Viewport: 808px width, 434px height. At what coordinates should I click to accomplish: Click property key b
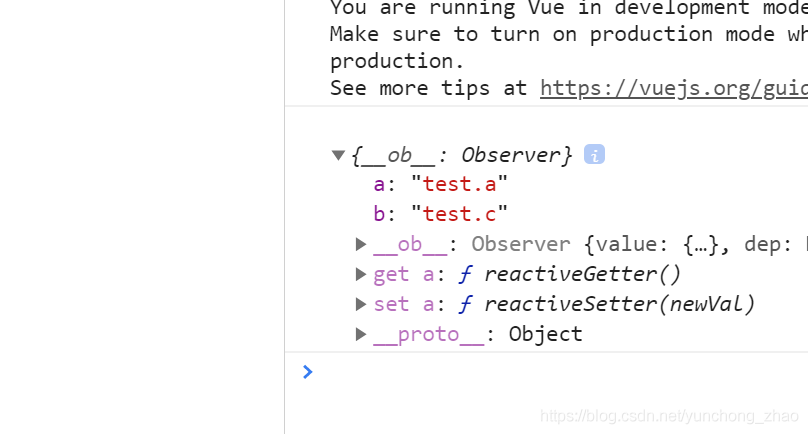coord(379,214)
